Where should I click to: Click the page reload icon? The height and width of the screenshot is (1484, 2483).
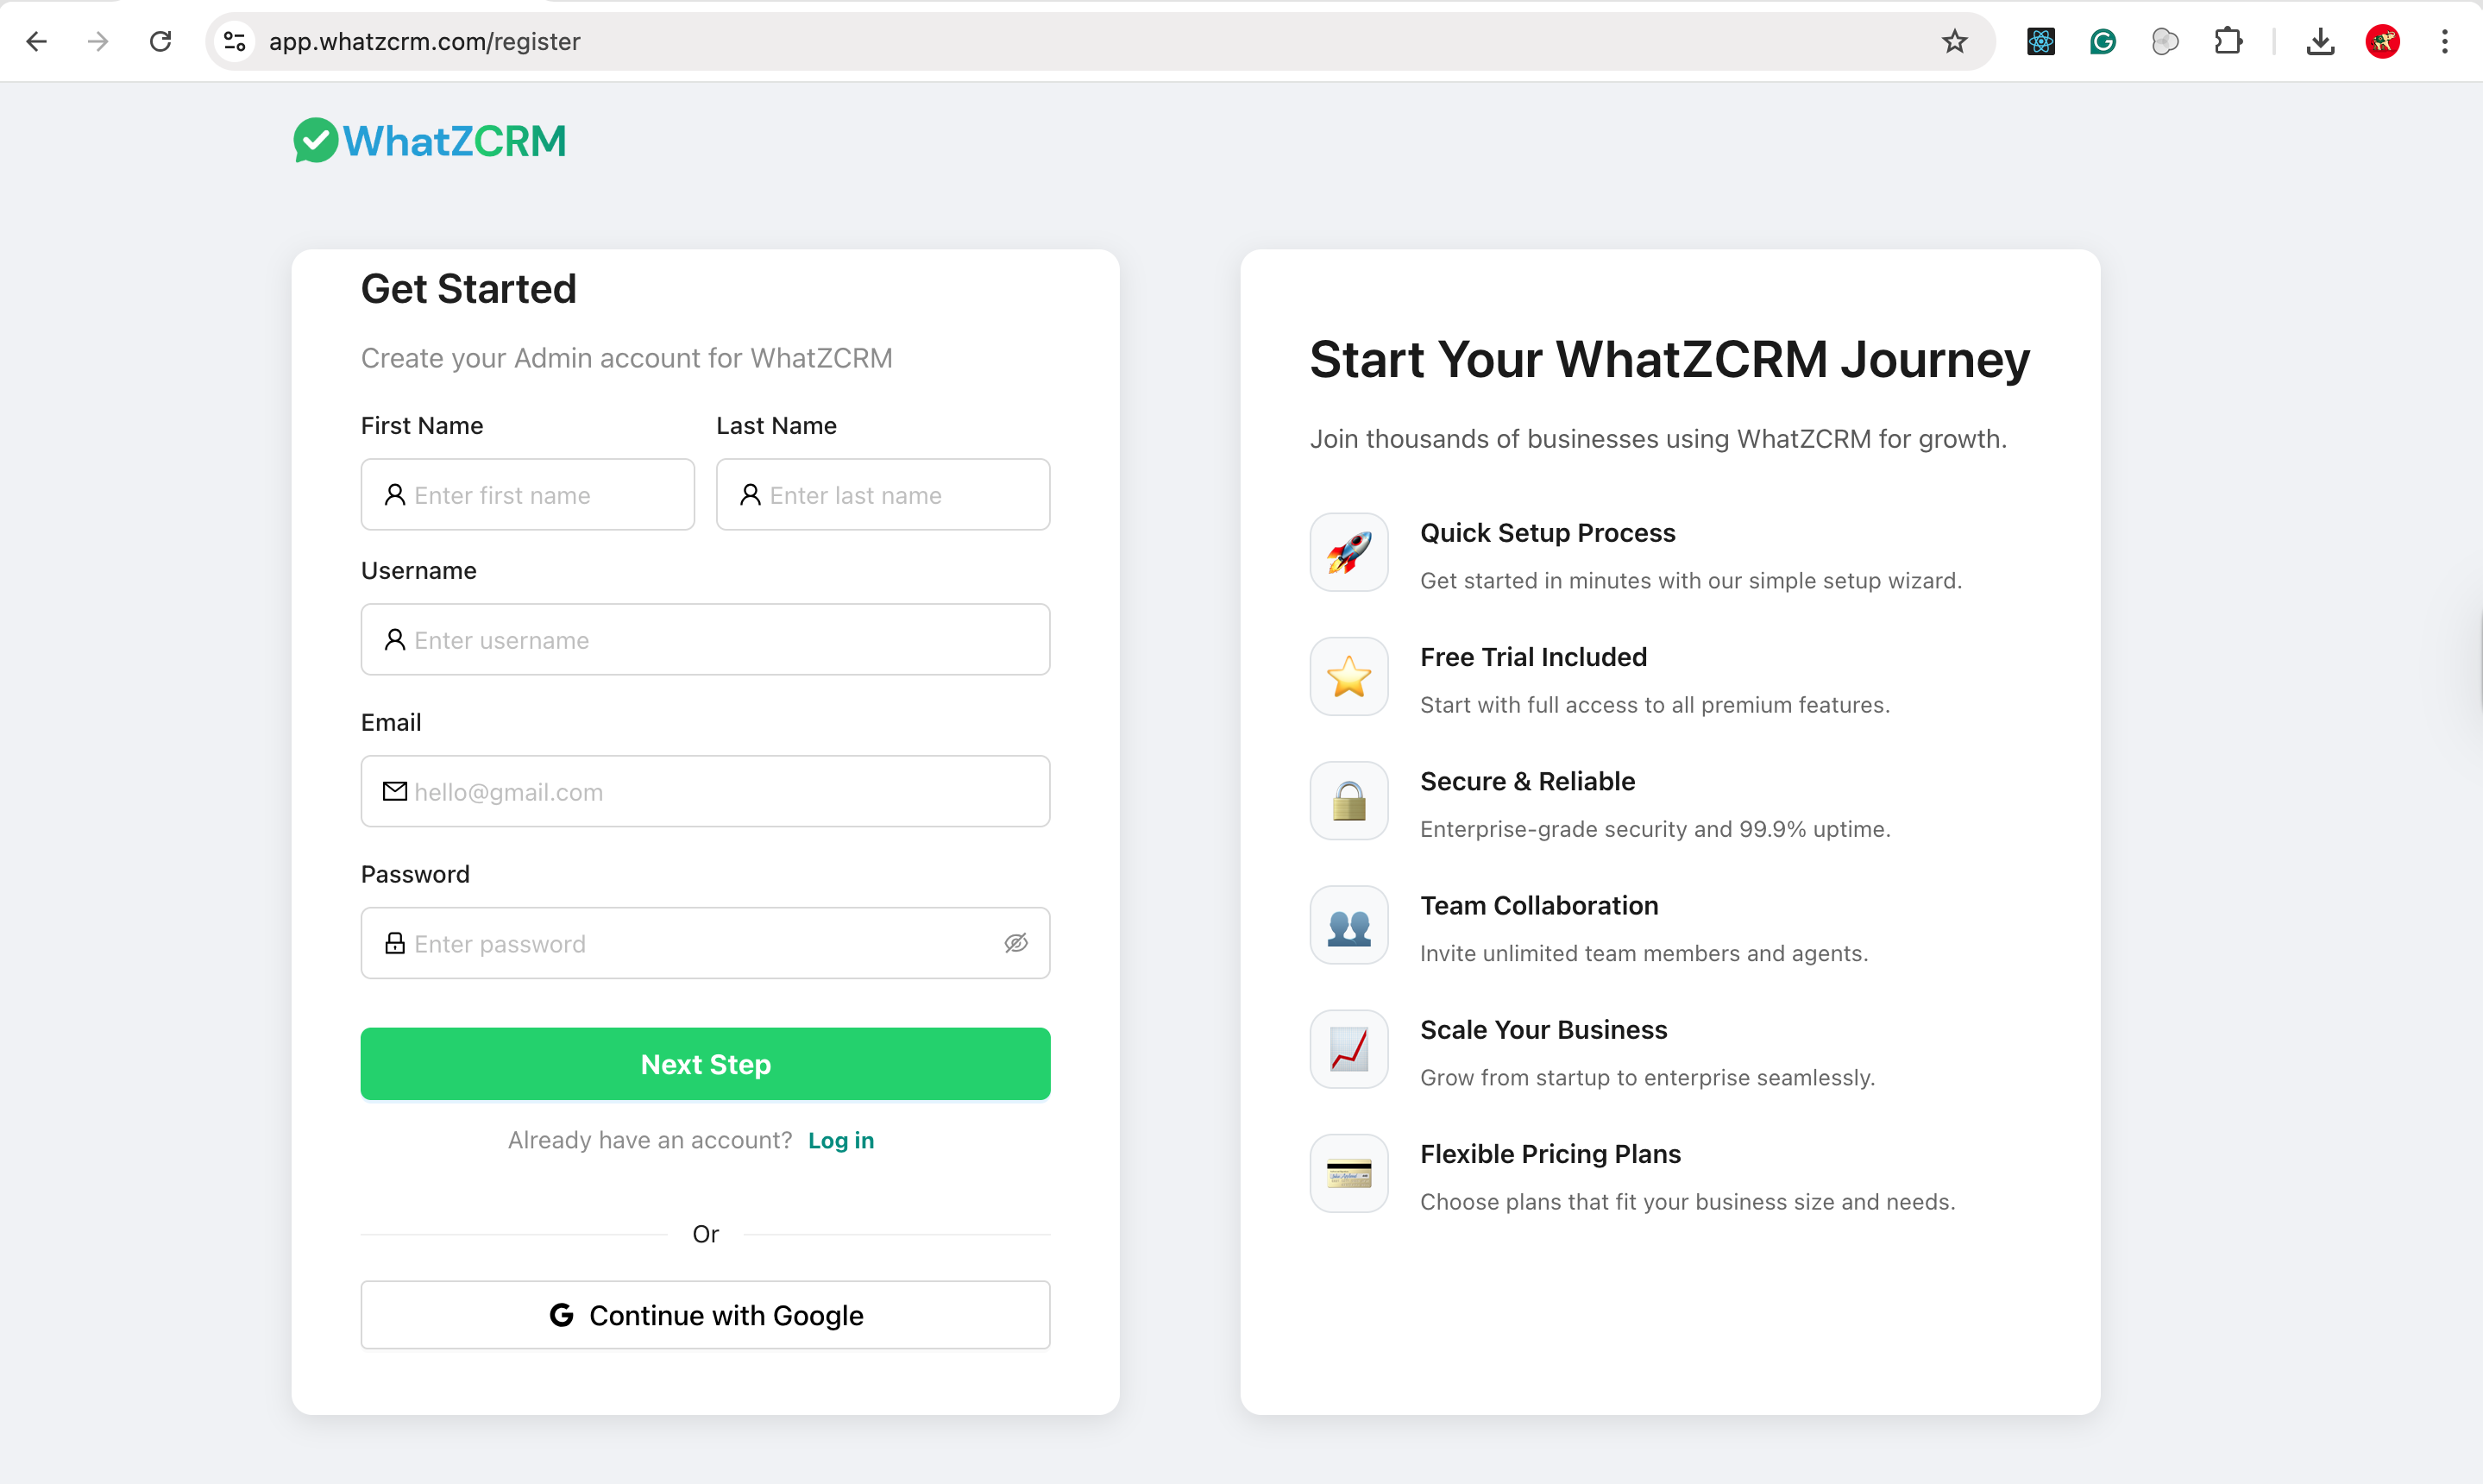pos(160,41)
